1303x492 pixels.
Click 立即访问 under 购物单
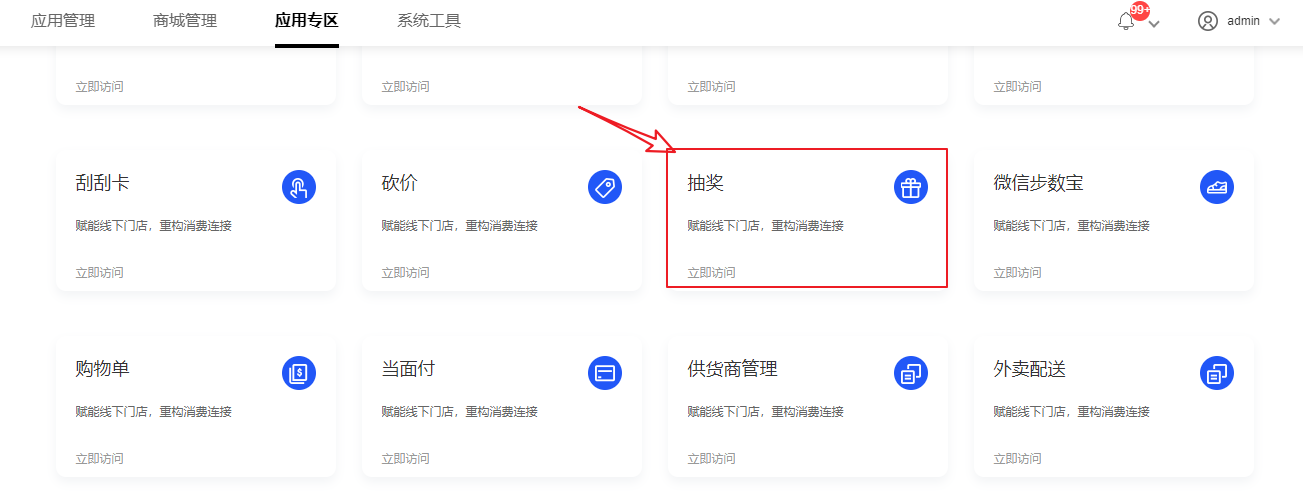[100, 458]
